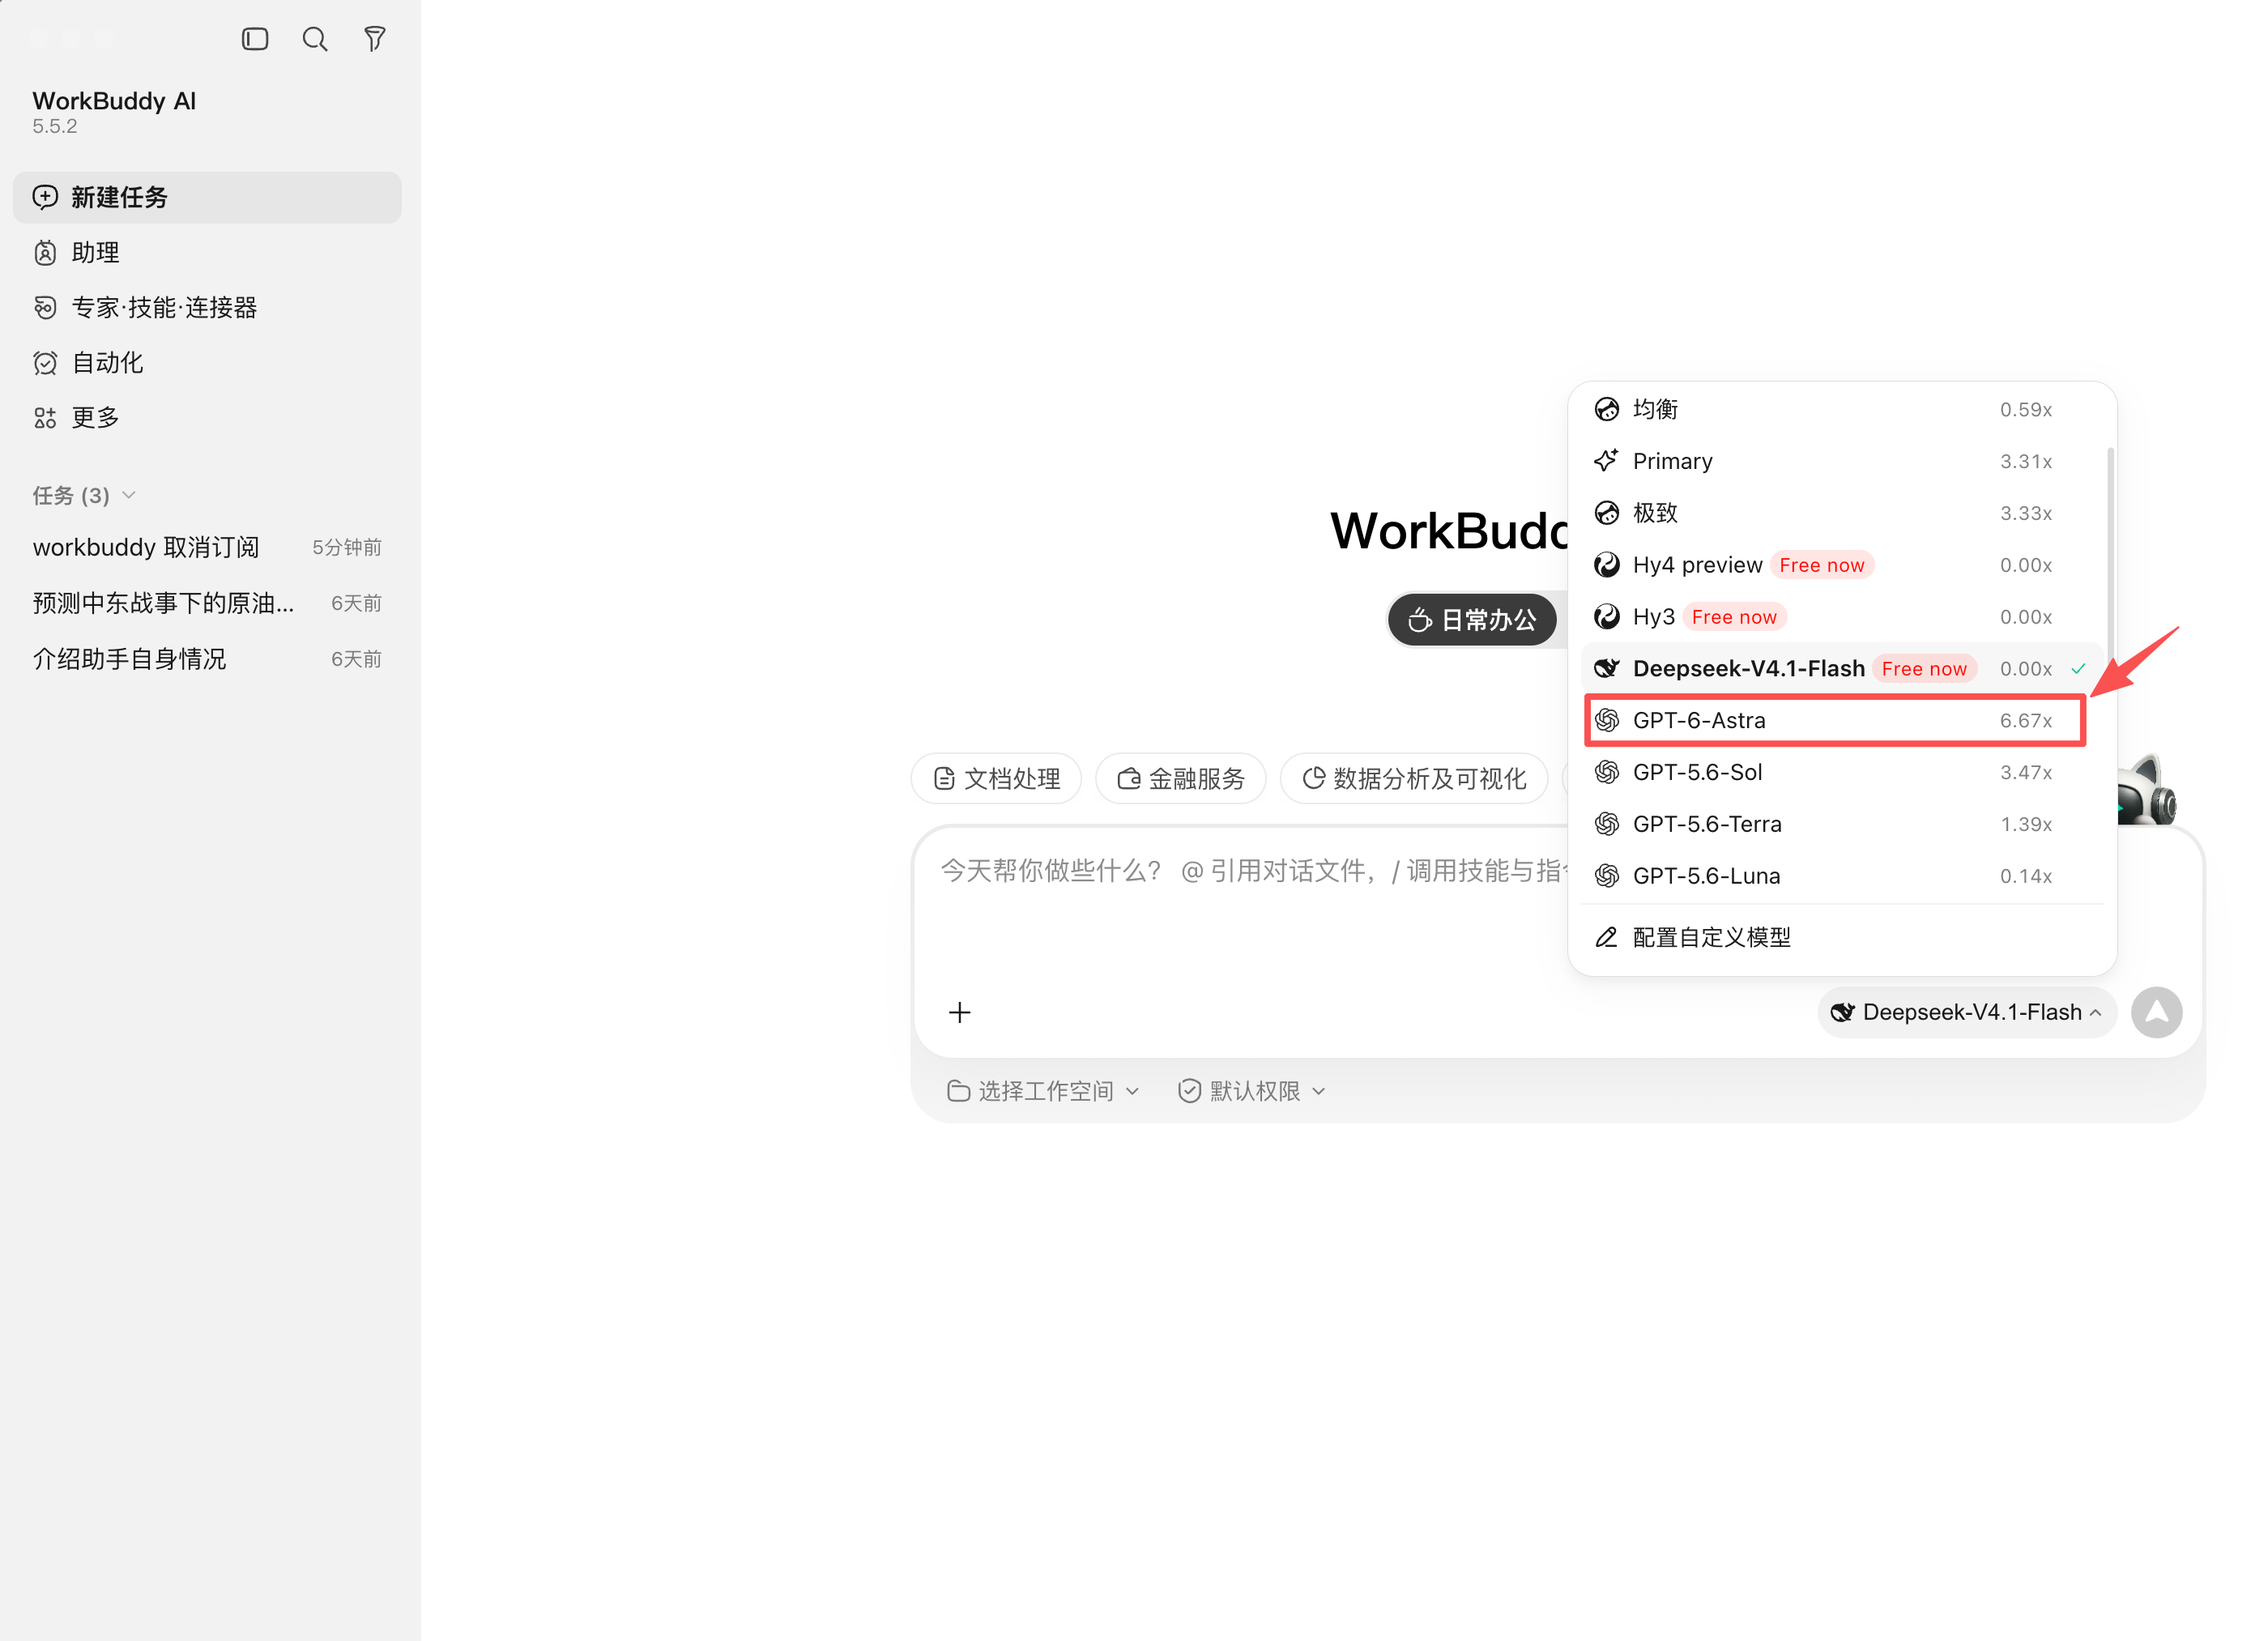Viewport: 2268px width, 1641px height.
Task: Click the 更多 grid icon
Action: pos(45,417)
